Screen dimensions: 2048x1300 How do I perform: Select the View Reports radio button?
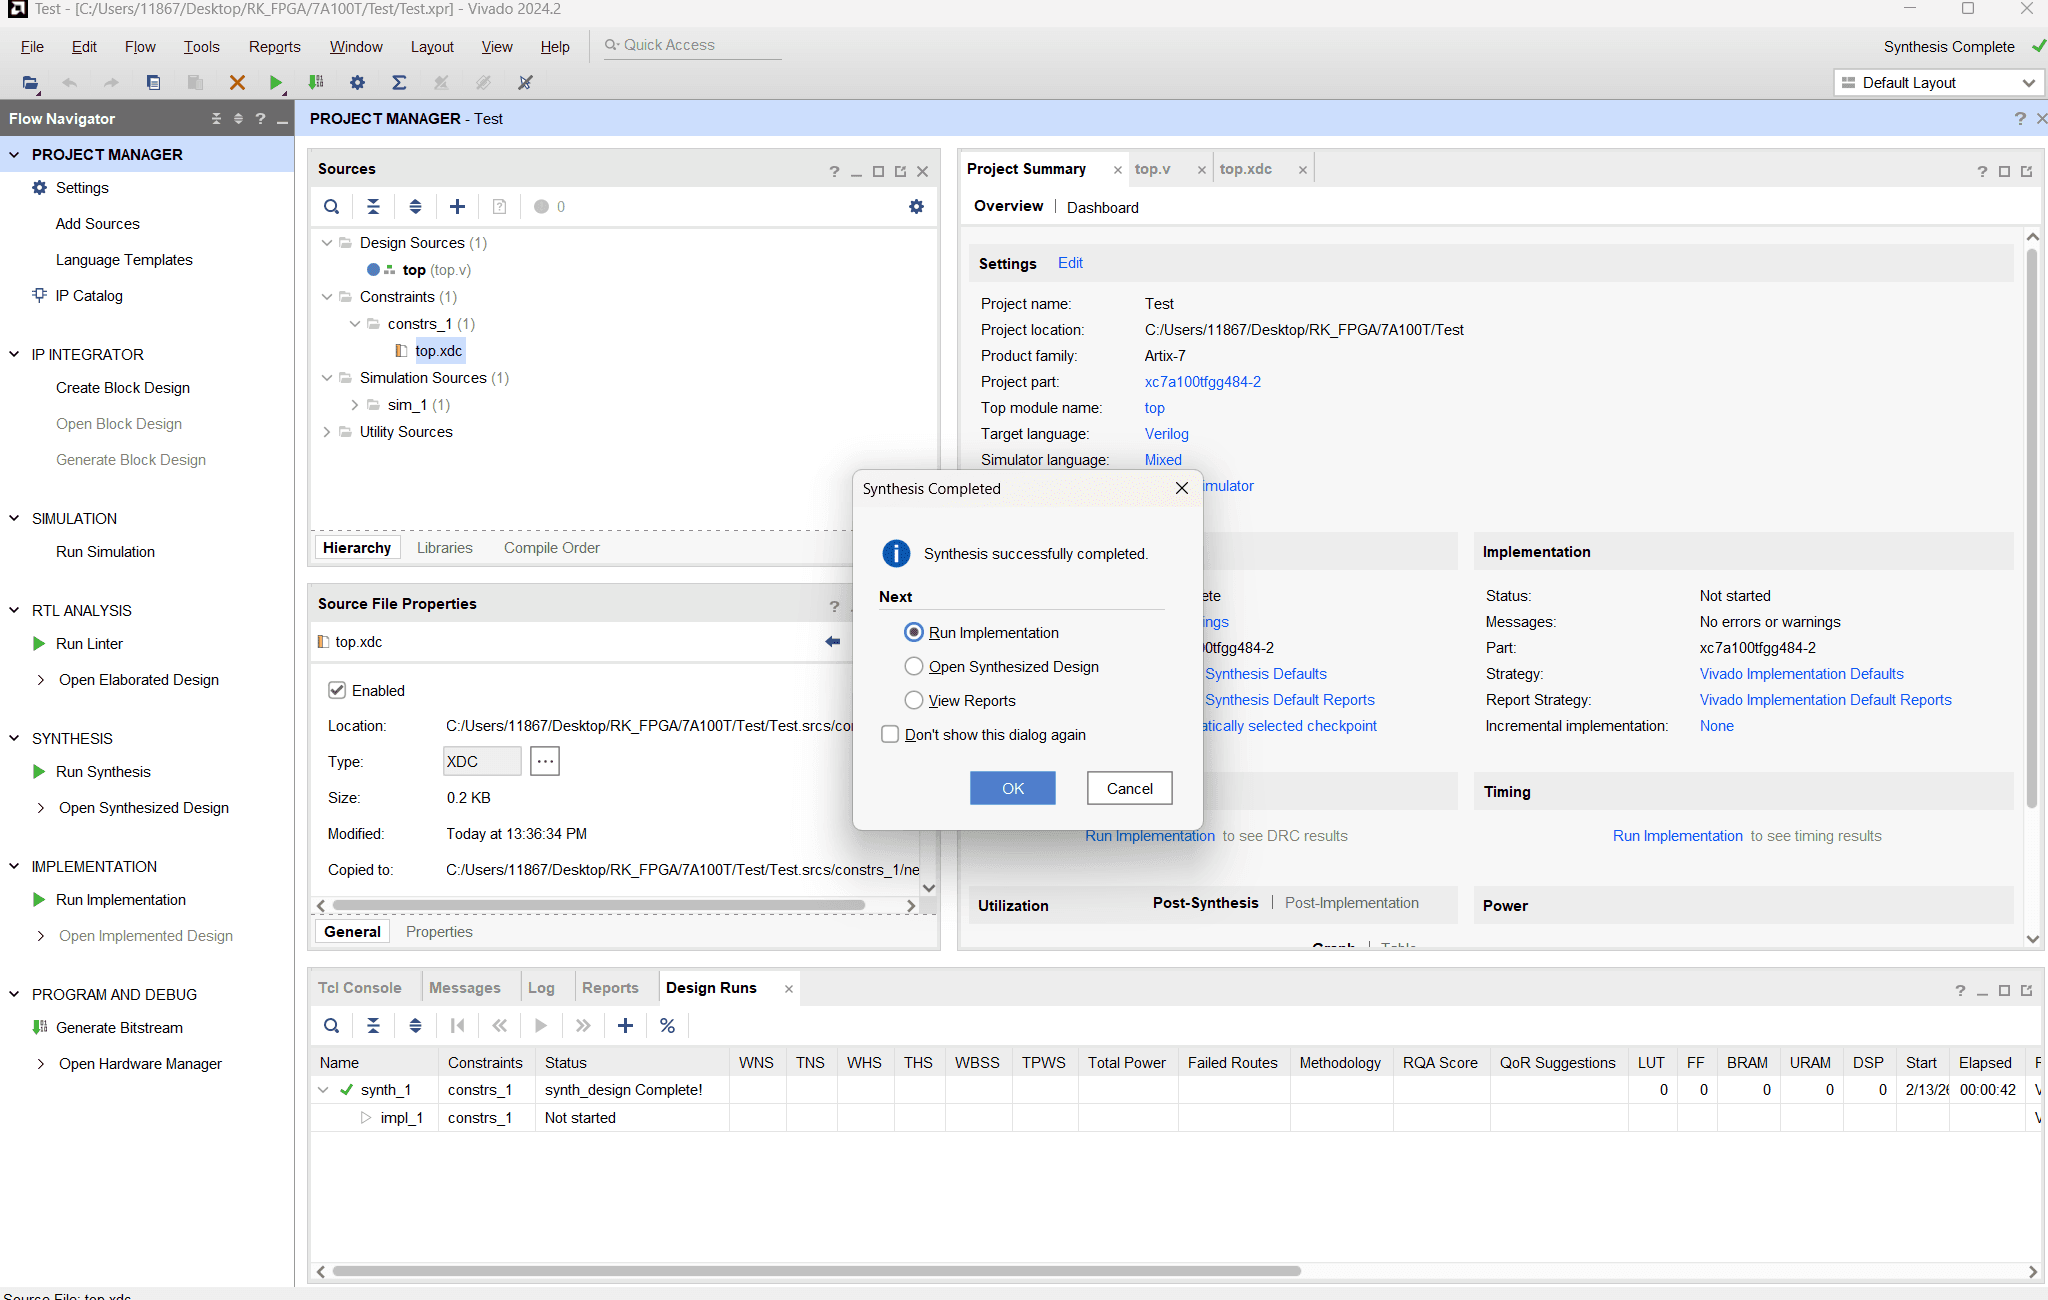[x=914, y=701]
